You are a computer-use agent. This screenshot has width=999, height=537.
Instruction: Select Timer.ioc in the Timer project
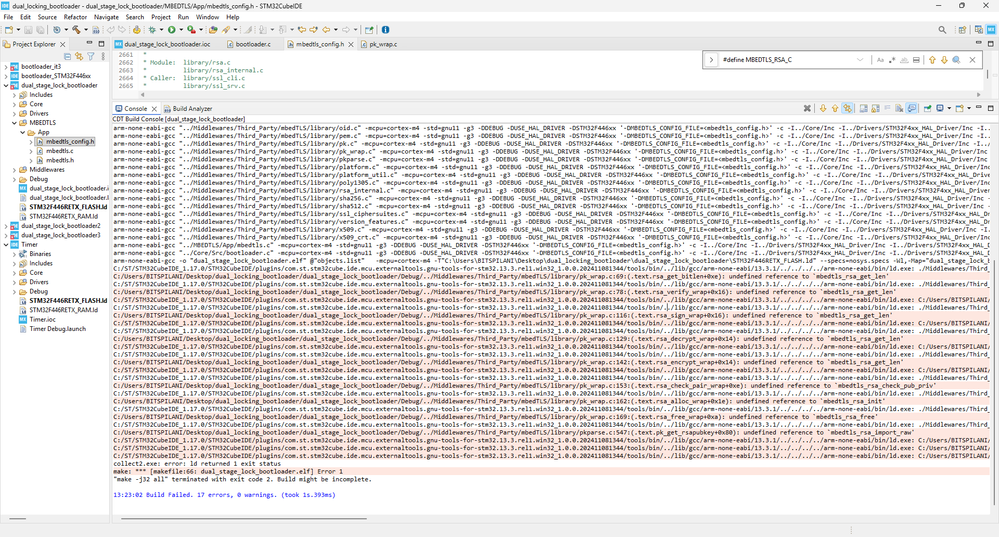(x=42, y=319)
